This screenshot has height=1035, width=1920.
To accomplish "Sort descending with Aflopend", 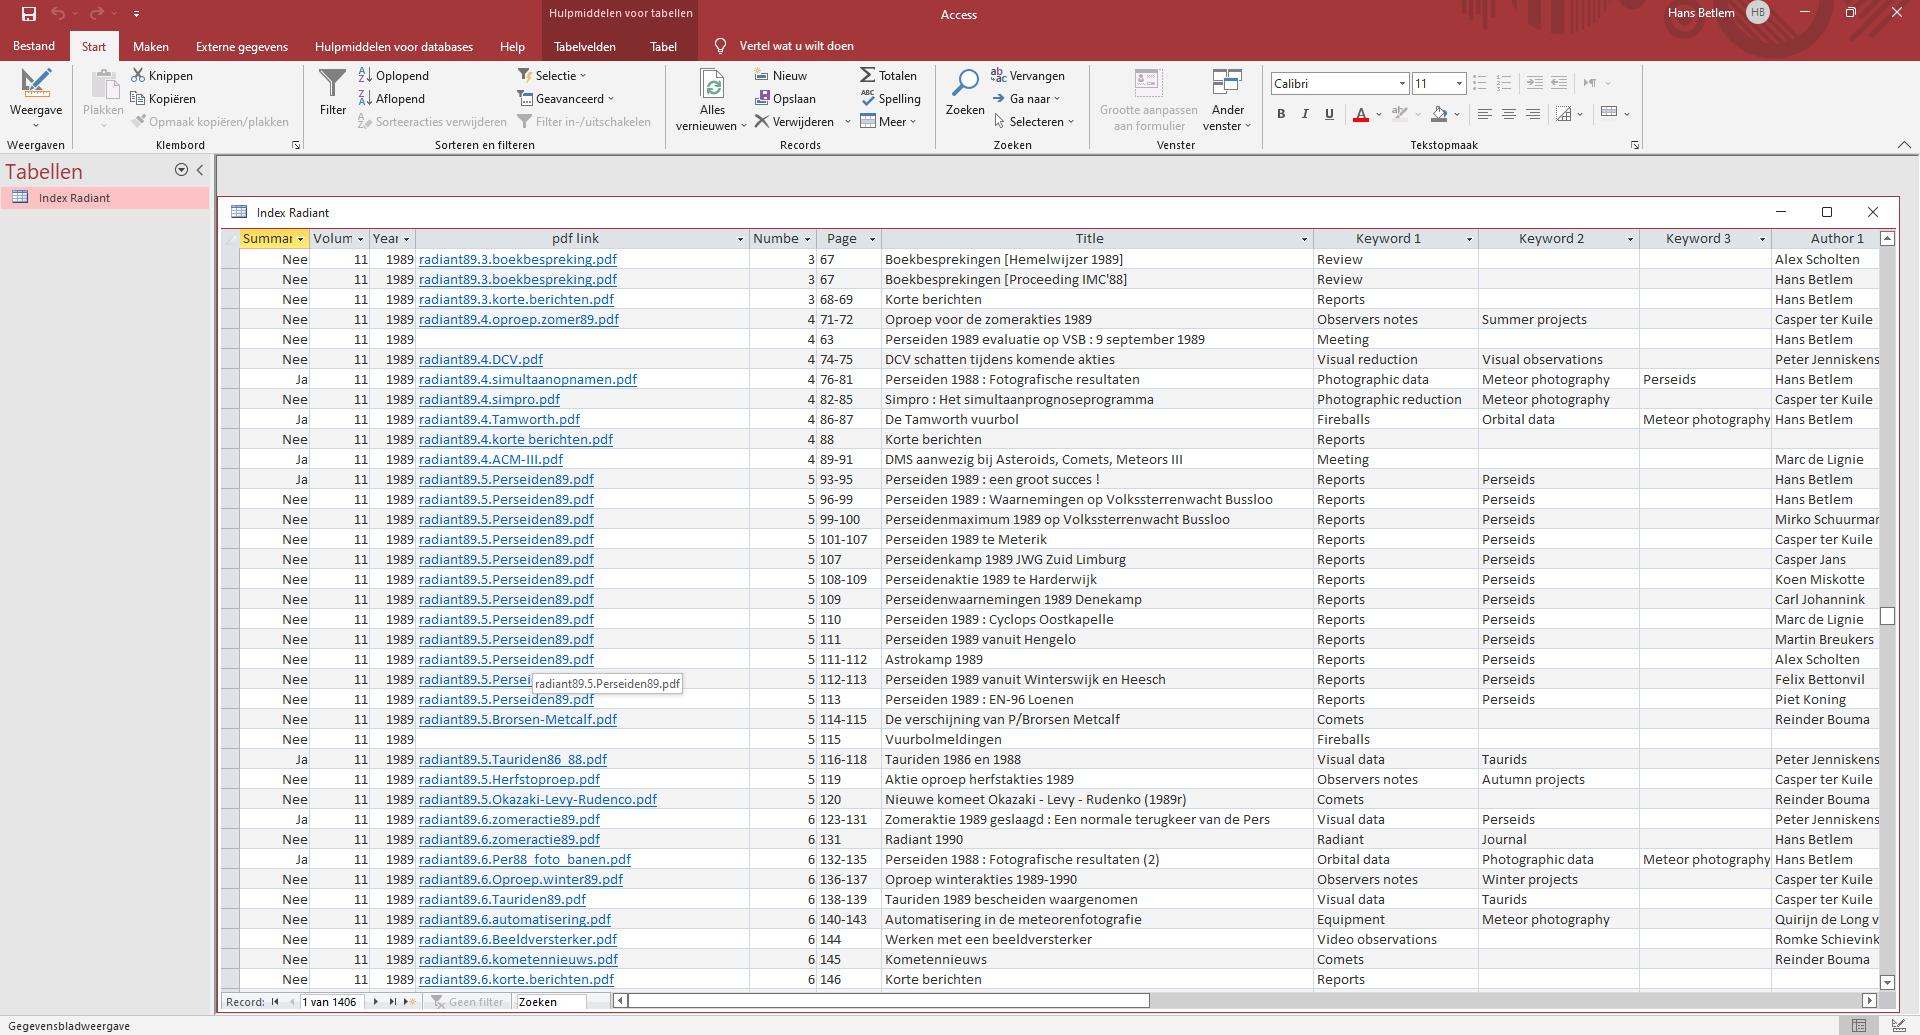I will [x=392, y=98].
